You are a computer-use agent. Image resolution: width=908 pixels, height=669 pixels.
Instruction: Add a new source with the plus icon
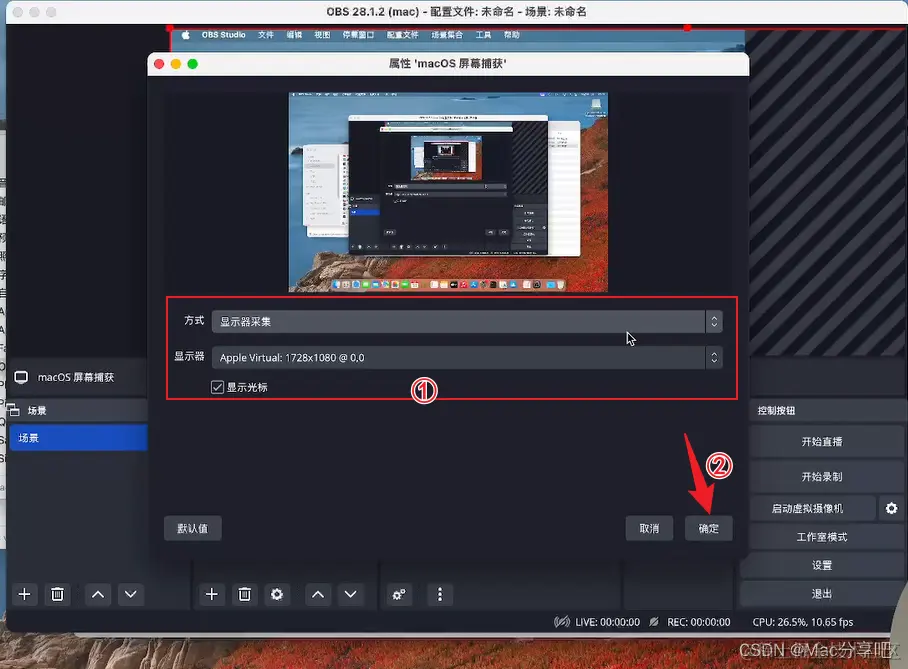coord(211,594)
